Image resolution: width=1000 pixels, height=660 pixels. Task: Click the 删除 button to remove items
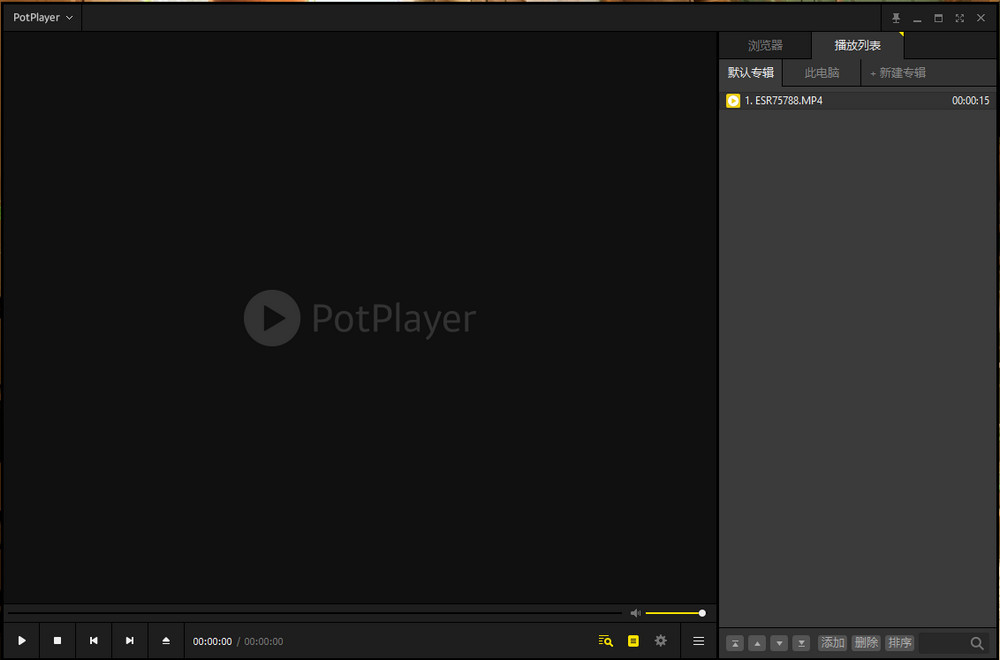866,643
